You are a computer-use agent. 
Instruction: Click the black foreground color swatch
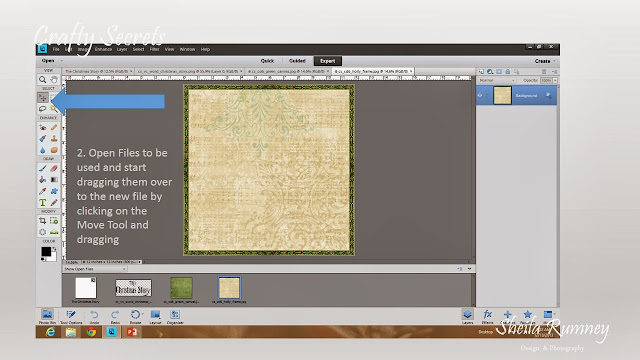pos(46,252)
